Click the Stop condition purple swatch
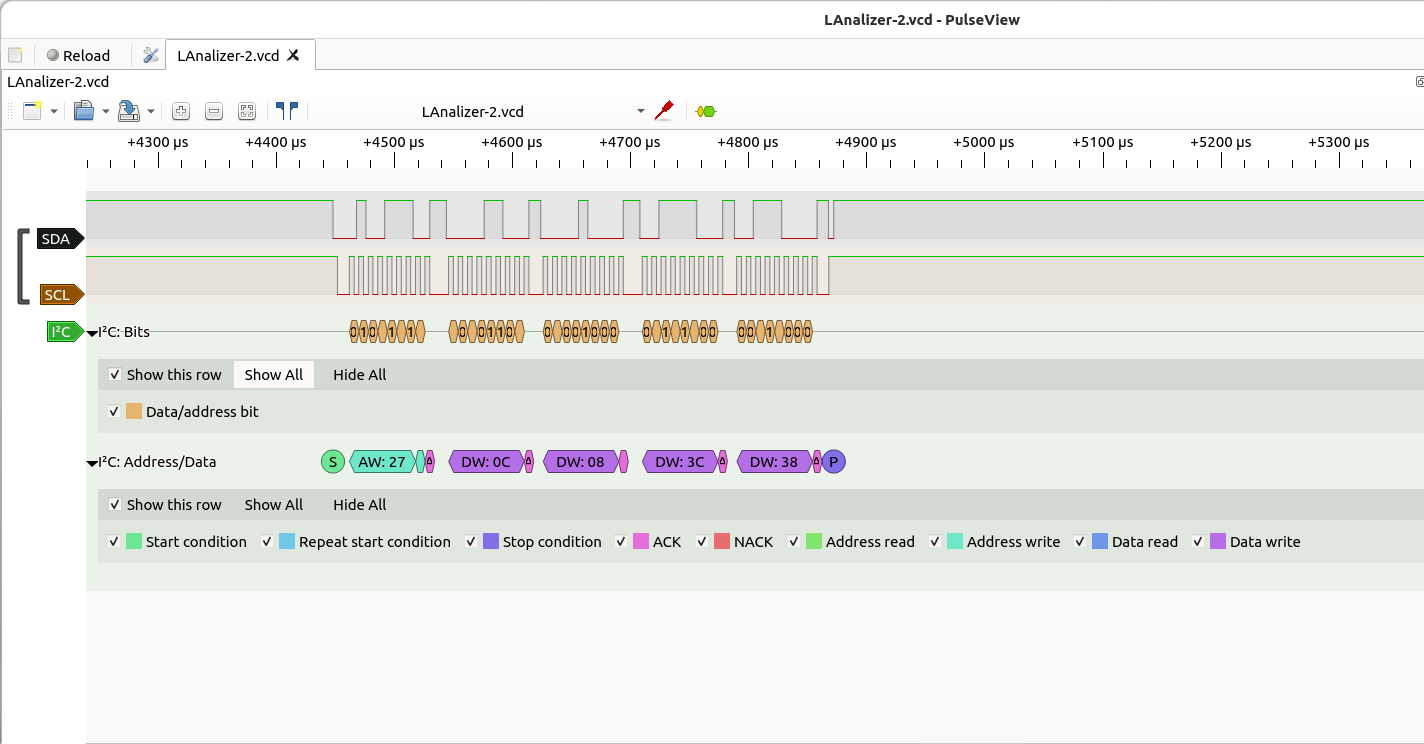This screenshot has width=1424, height=744. [491, 542]
